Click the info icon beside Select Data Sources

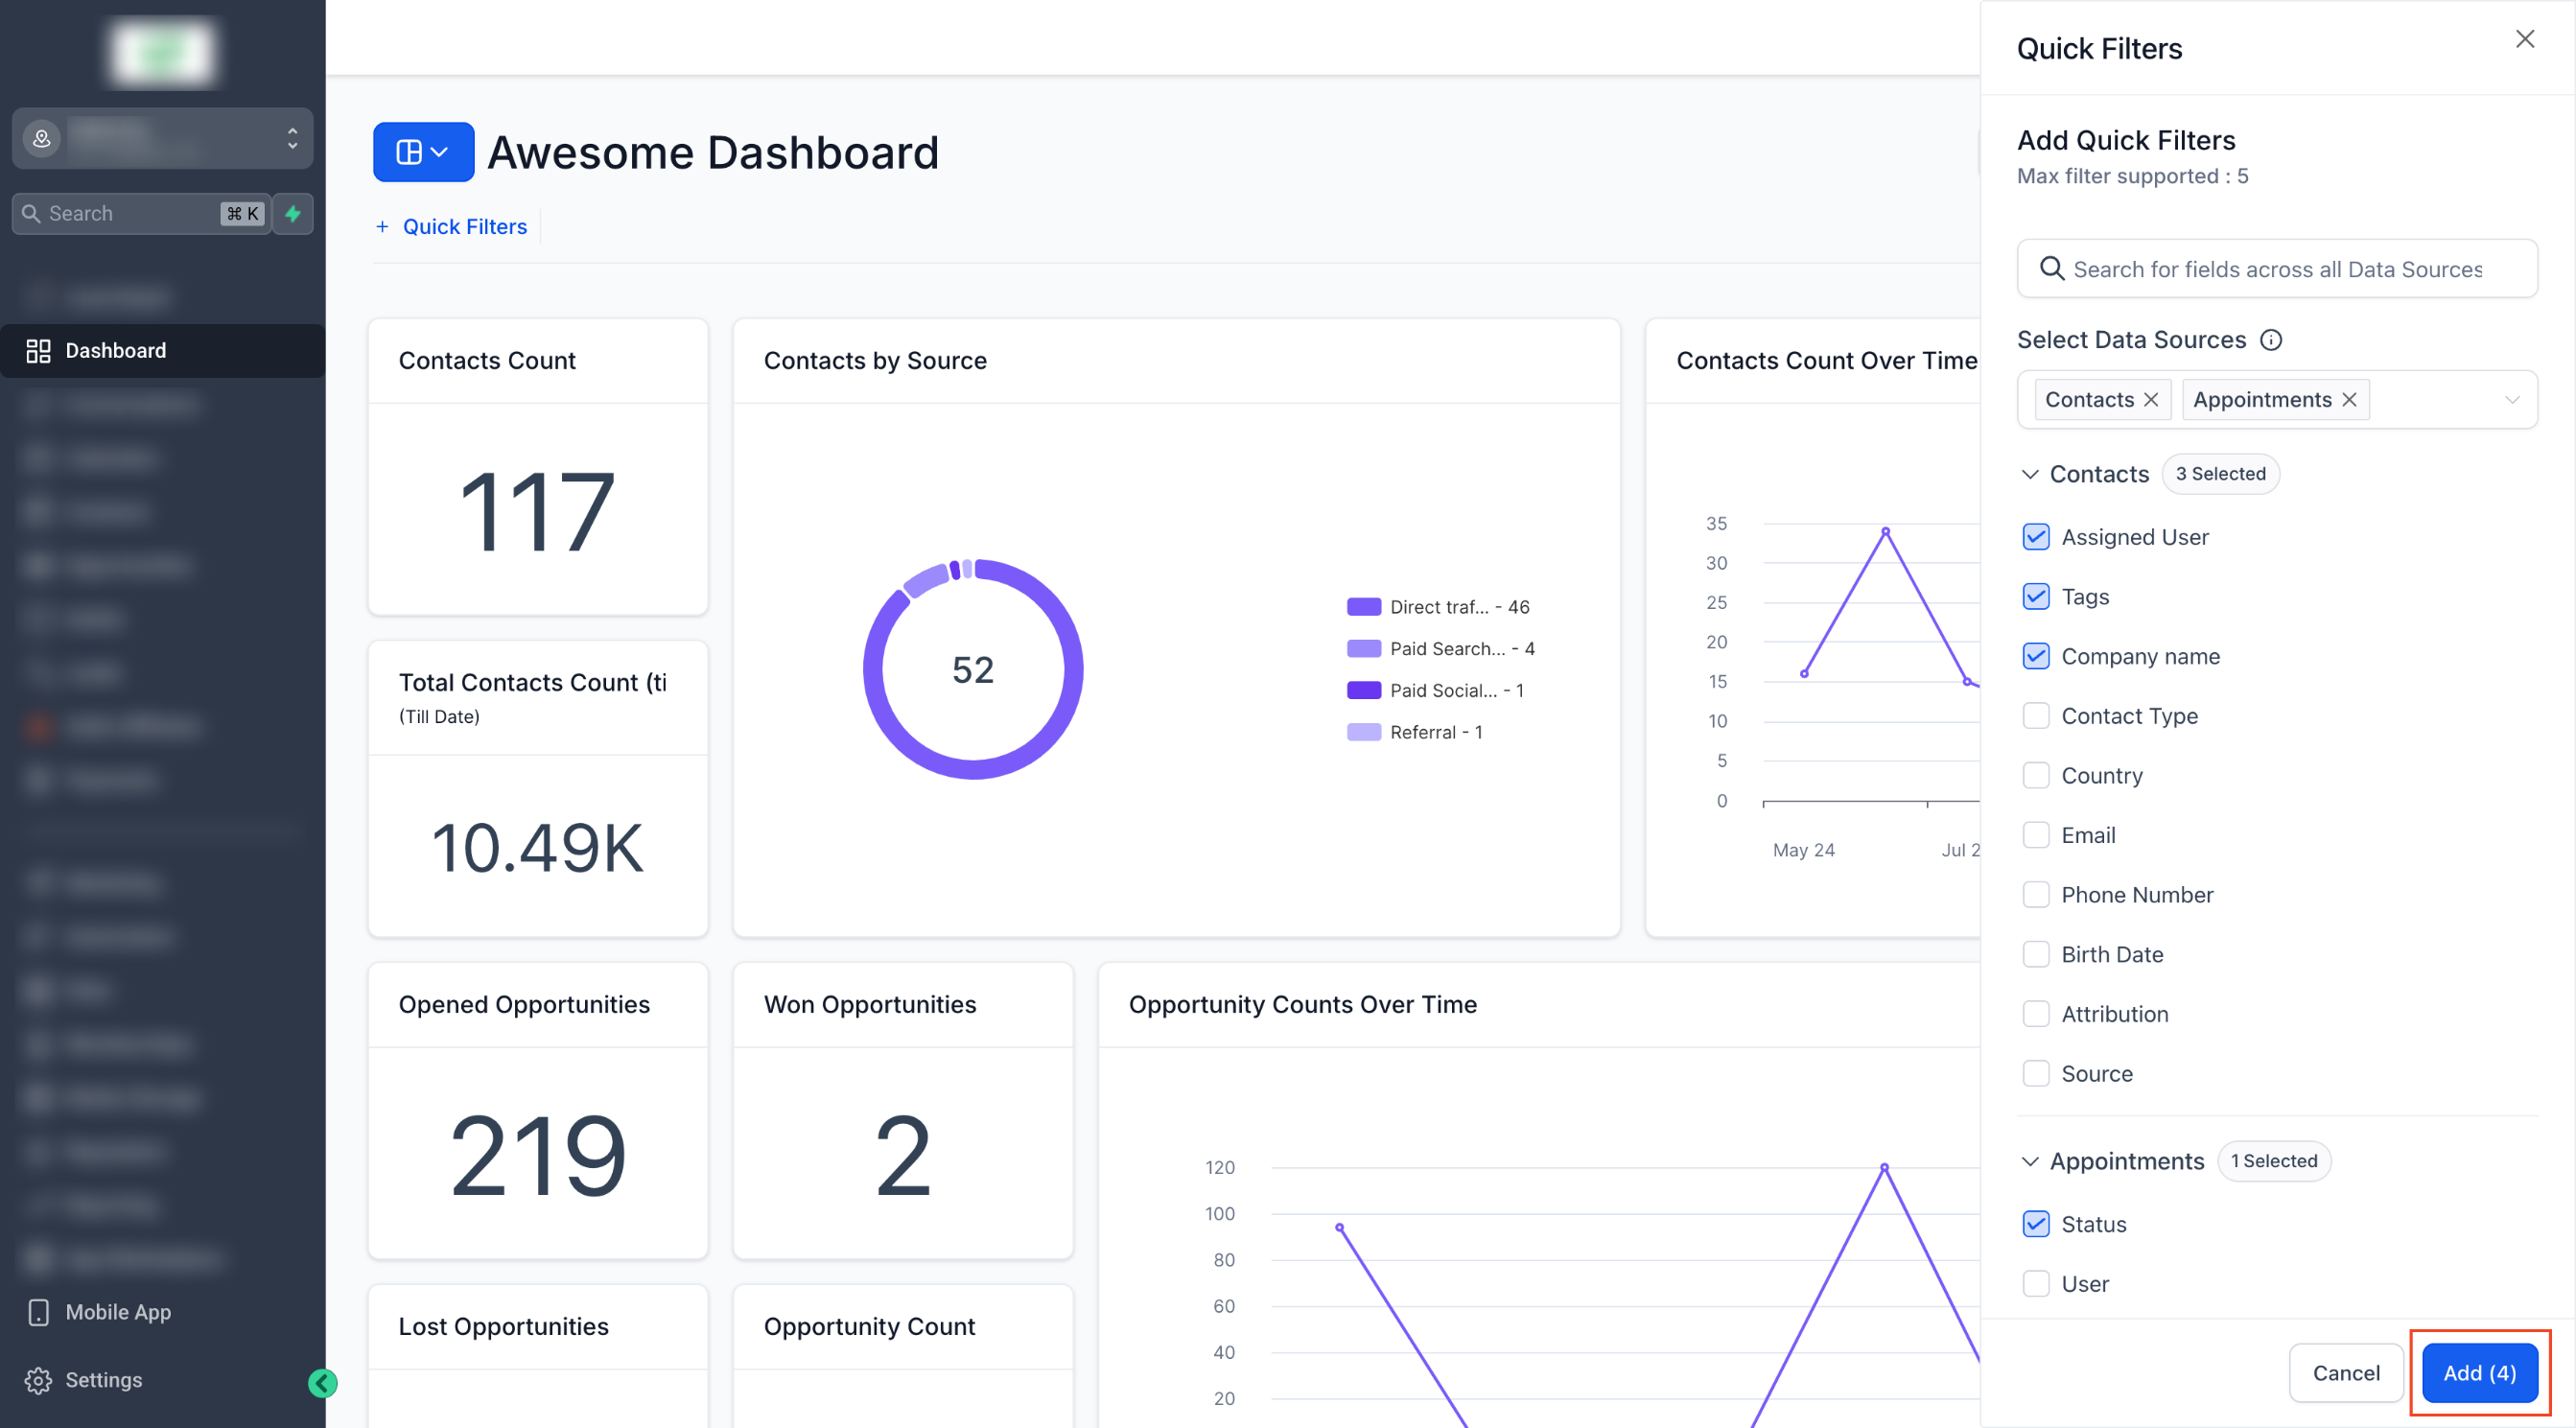[2271, 340]
